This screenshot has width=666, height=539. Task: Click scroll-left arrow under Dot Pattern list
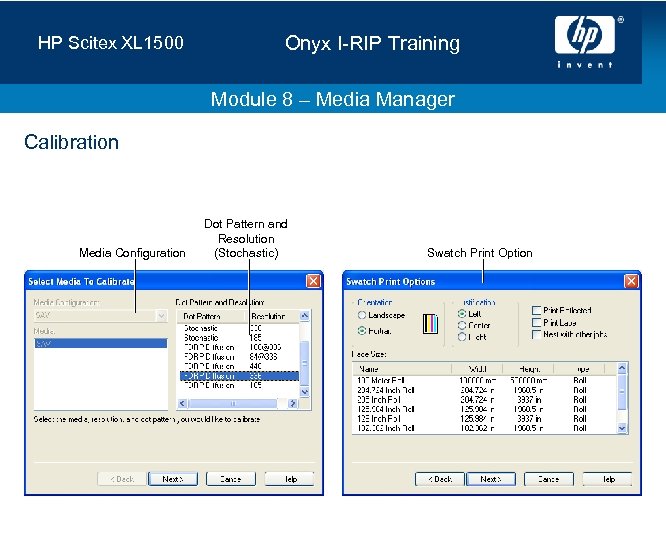click(x=182, y=404)
